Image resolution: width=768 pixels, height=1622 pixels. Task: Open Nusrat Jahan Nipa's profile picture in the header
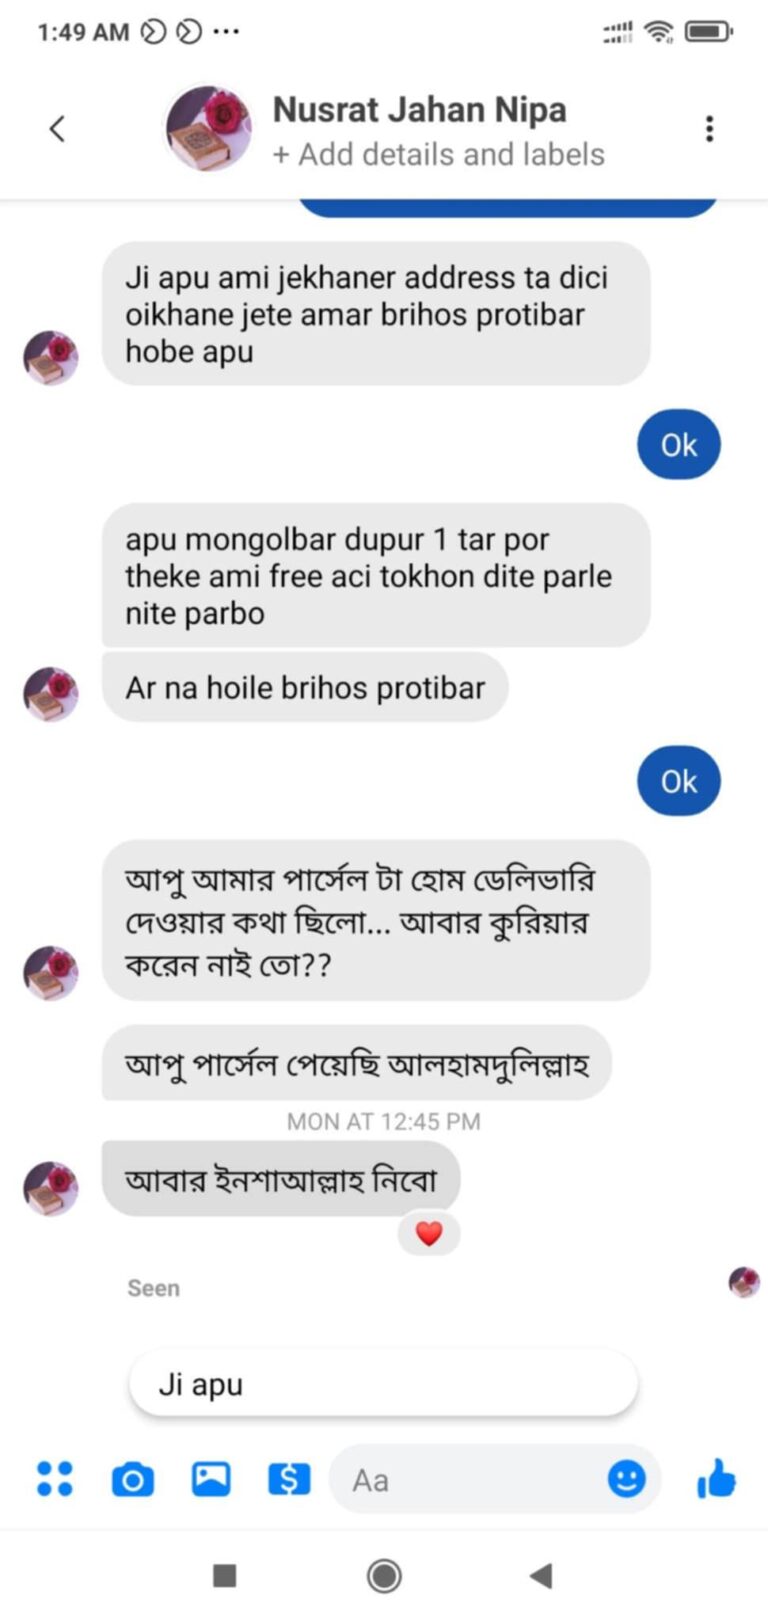click(208, 128)
